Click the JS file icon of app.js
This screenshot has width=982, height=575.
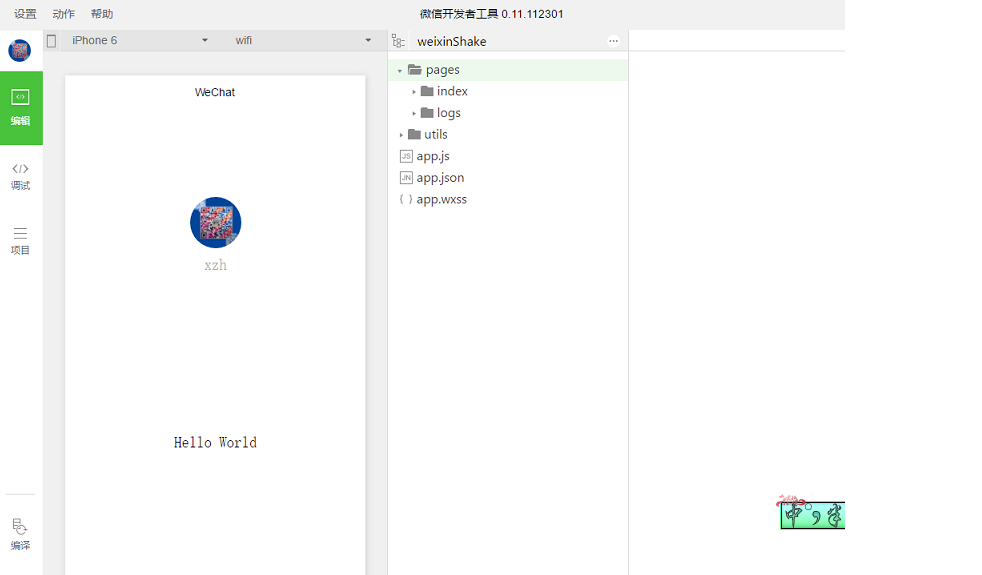pos(406,156)
